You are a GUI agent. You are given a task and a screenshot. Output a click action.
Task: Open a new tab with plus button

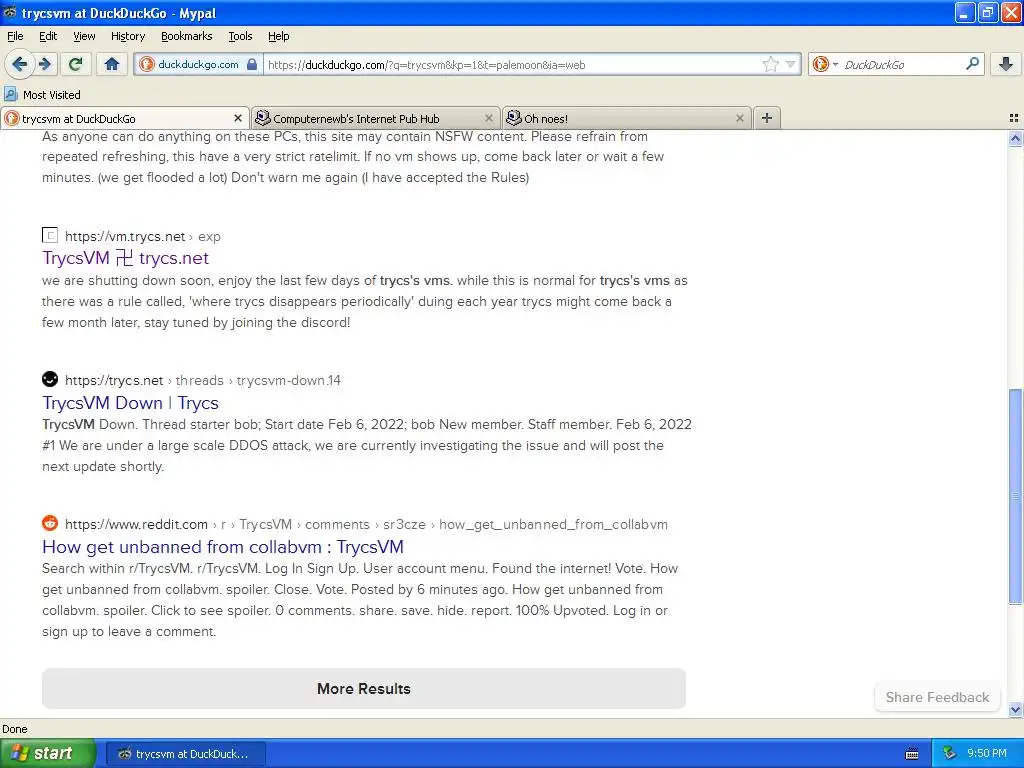tap(767, 118)
